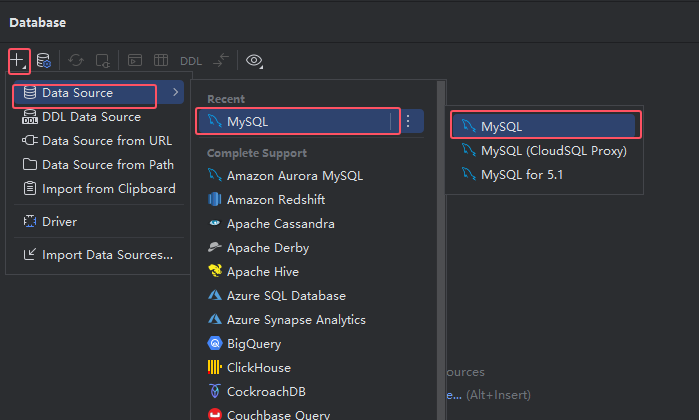Click the Azure SQL Database triangle icon

pyautogui.click(x=215, y=295)
